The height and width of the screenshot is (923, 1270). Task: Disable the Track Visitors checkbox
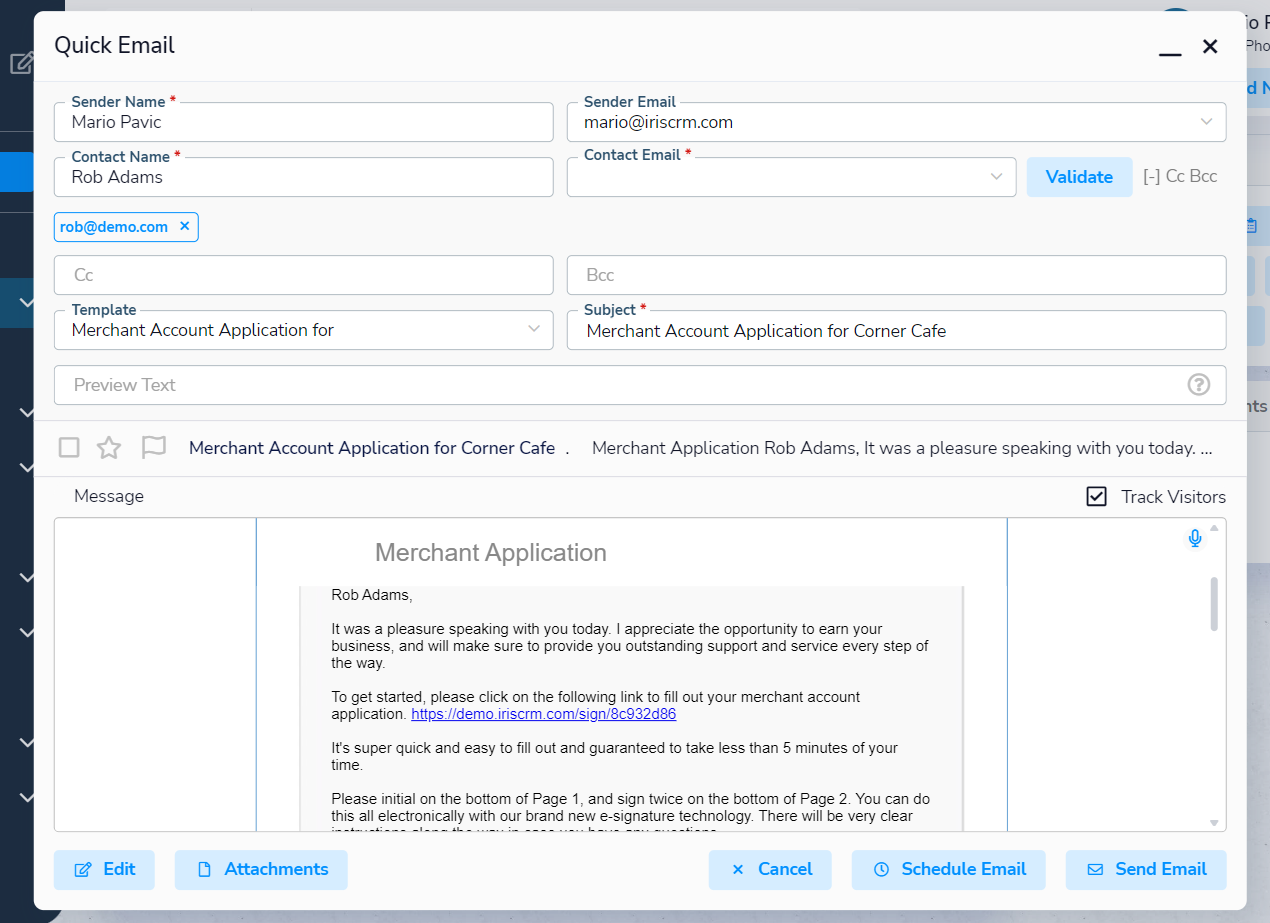point(1097,497)
